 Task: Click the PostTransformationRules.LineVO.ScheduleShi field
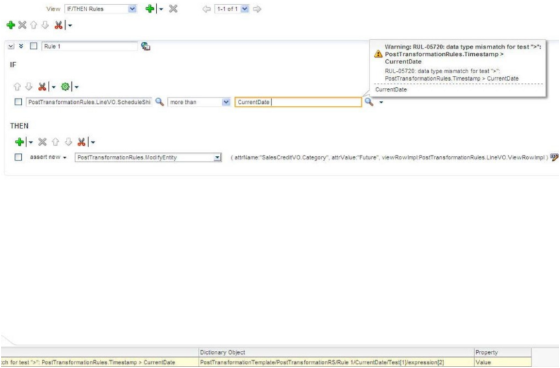click(x=89, y=102)
